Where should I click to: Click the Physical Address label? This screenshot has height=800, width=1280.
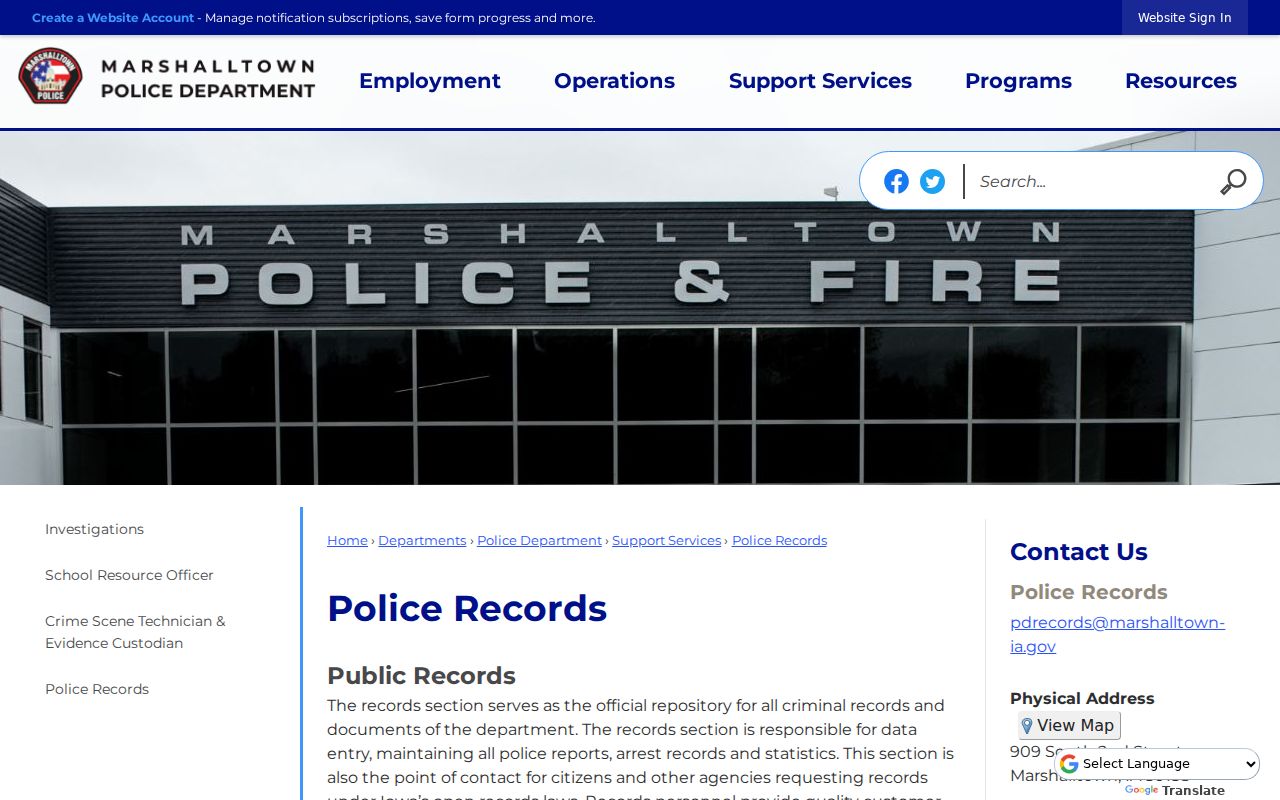1082,698
